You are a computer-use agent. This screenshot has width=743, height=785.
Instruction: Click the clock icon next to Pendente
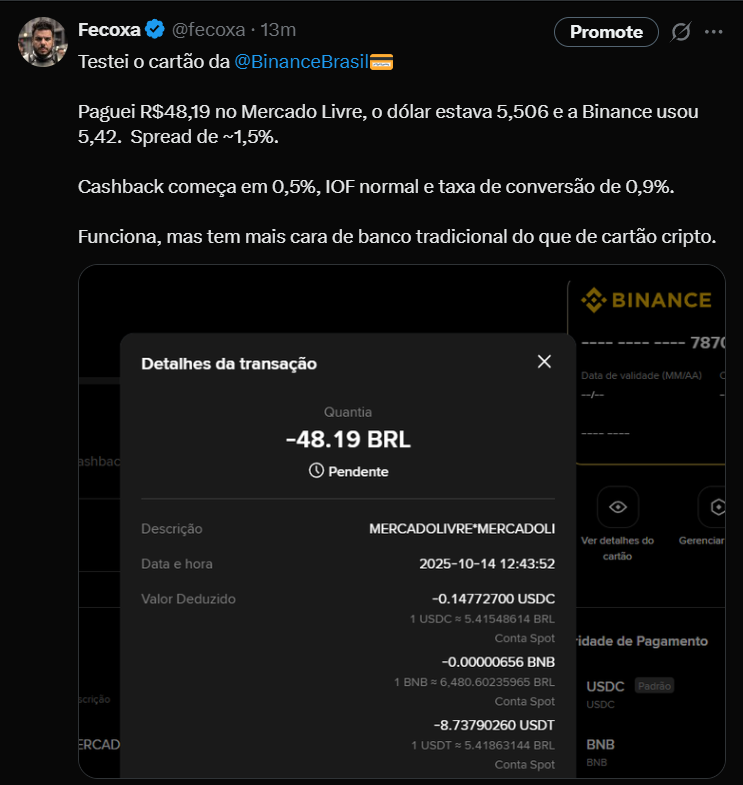tap(316, 470)
